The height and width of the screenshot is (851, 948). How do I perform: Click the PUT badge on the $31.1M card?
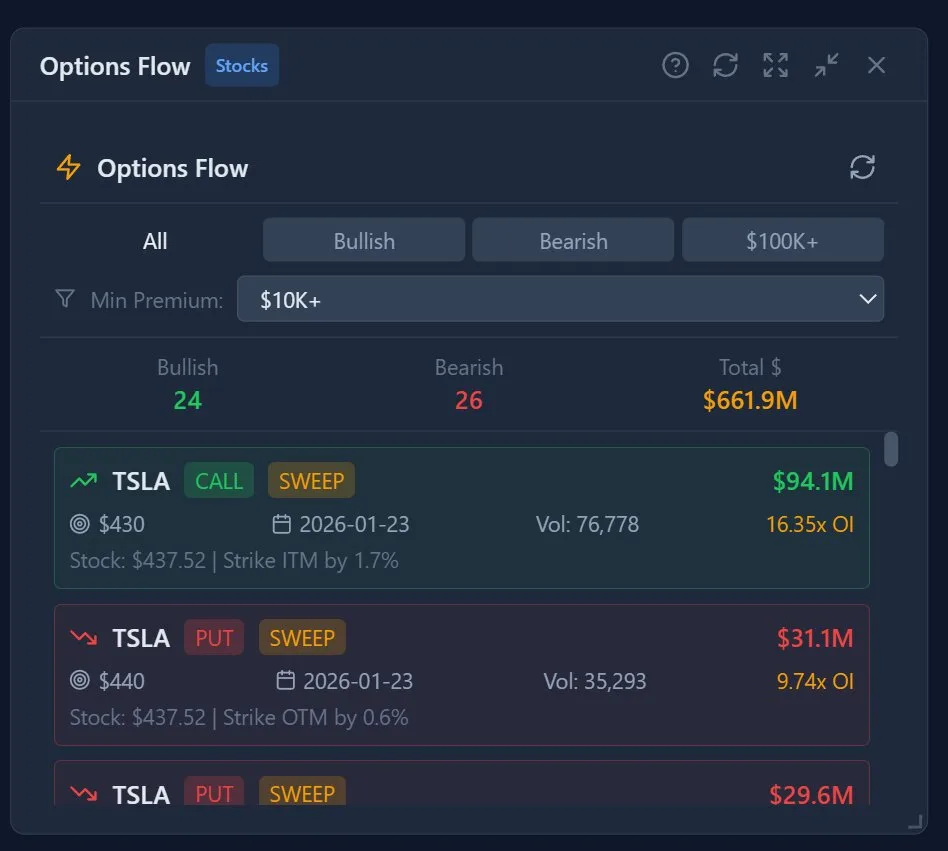[214, 638]
